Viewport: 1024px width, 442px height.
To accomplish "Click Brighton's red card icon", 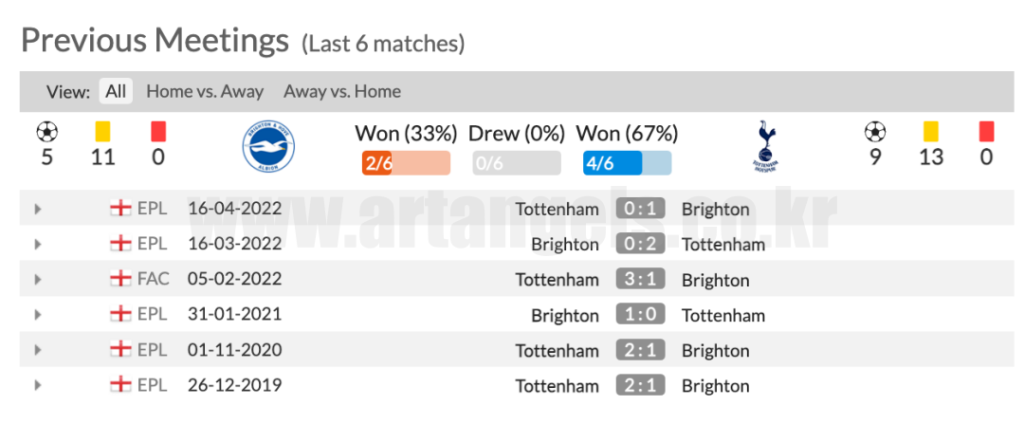I will click(157, 131).
